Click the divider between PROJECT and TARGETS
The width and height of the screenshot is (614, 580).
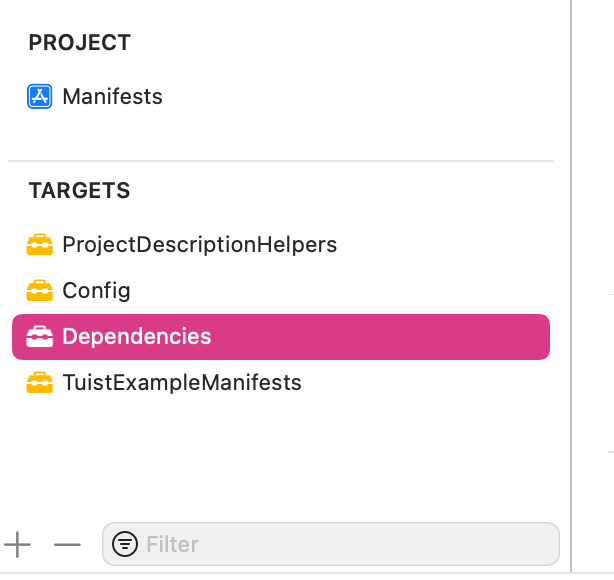tap(280, 161)
